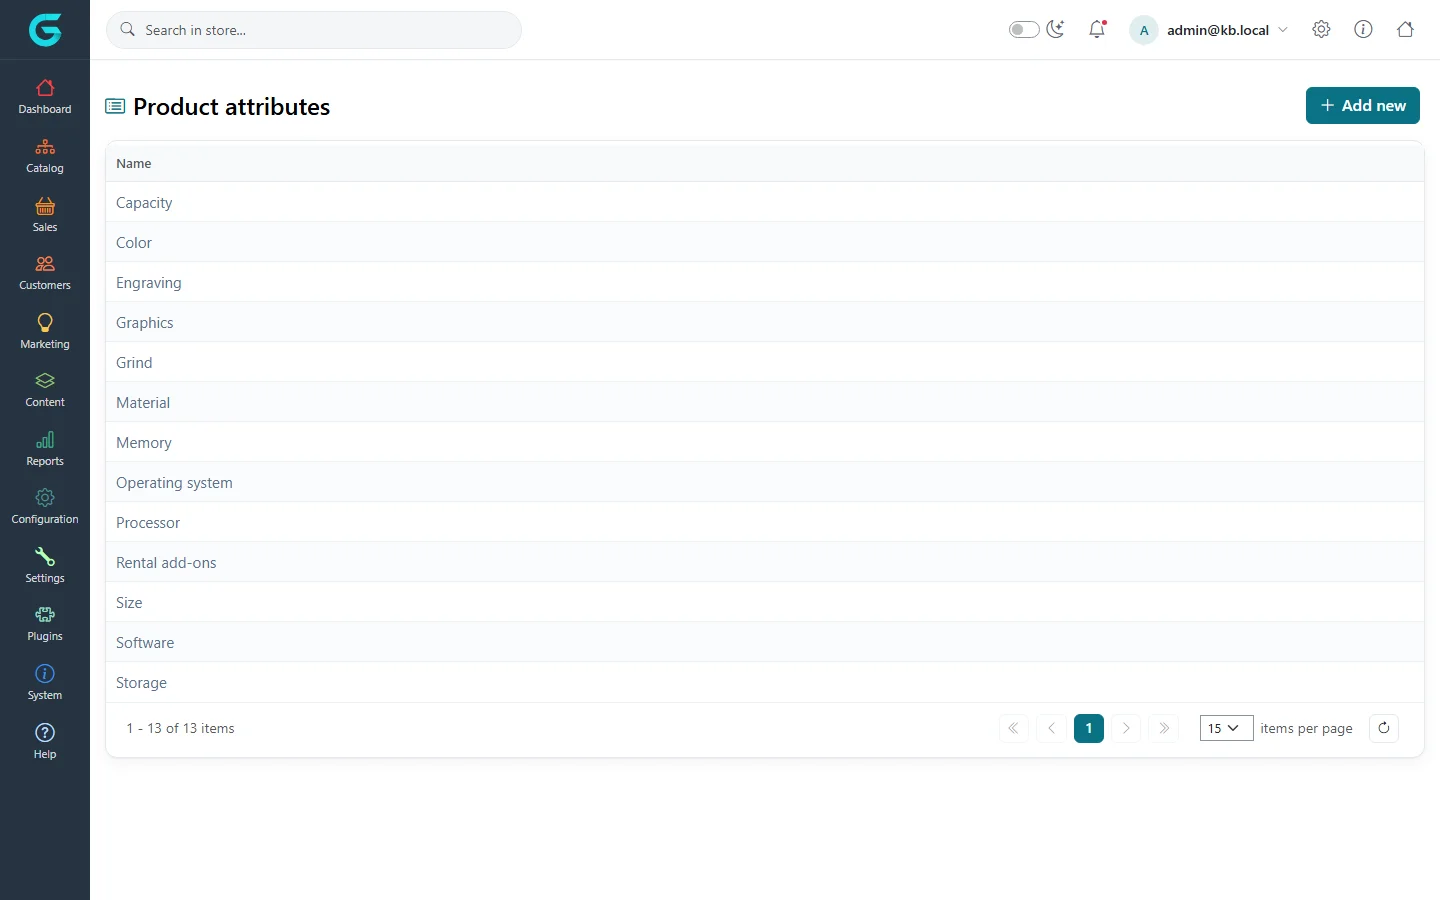1440x900 pixels.
Task: Open the Grind attribute row
Action: tap(765, 362)
